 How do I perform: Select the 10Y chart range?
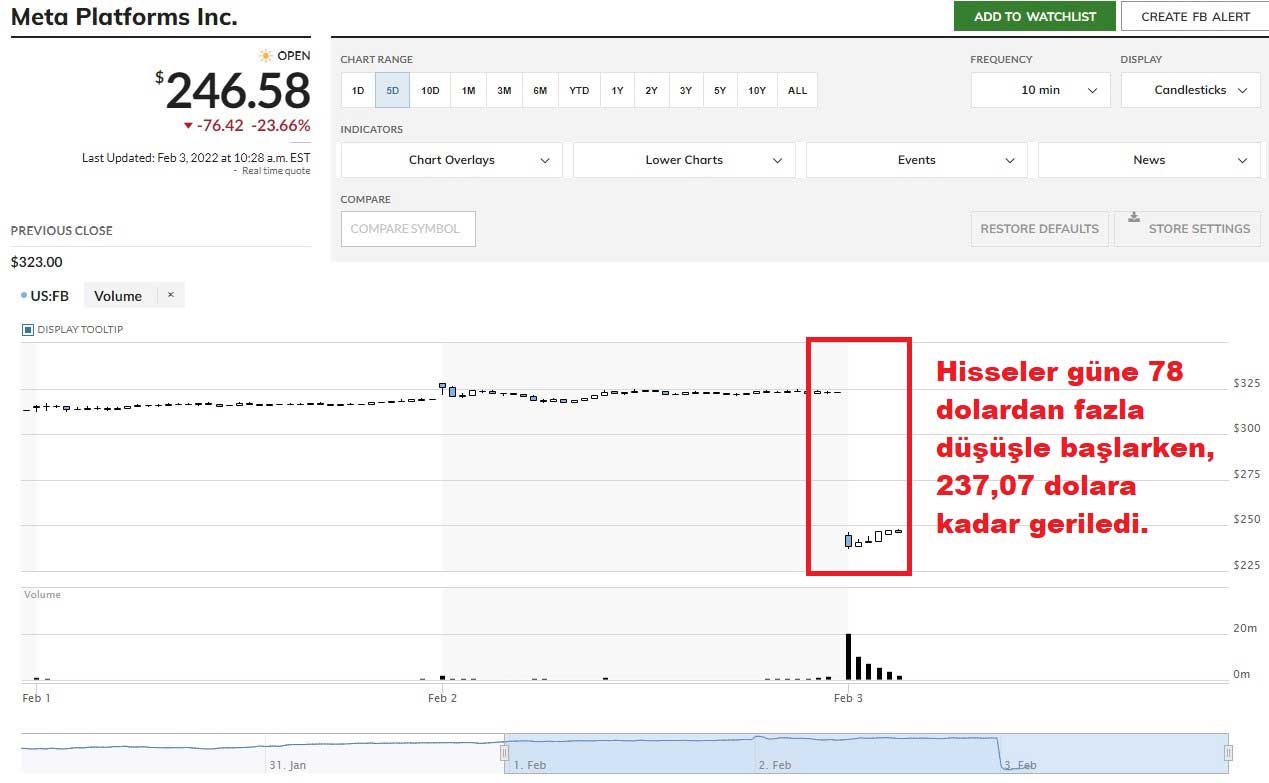[x=757, y=90]
